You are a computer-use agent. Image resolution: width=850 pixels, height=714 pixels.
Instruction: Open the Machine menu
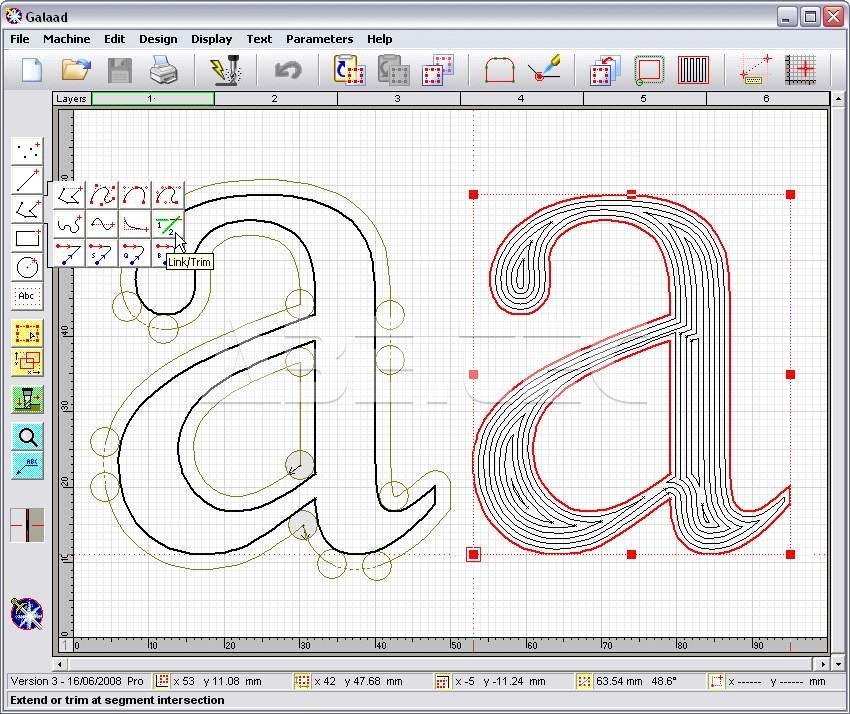coord(66,39)
